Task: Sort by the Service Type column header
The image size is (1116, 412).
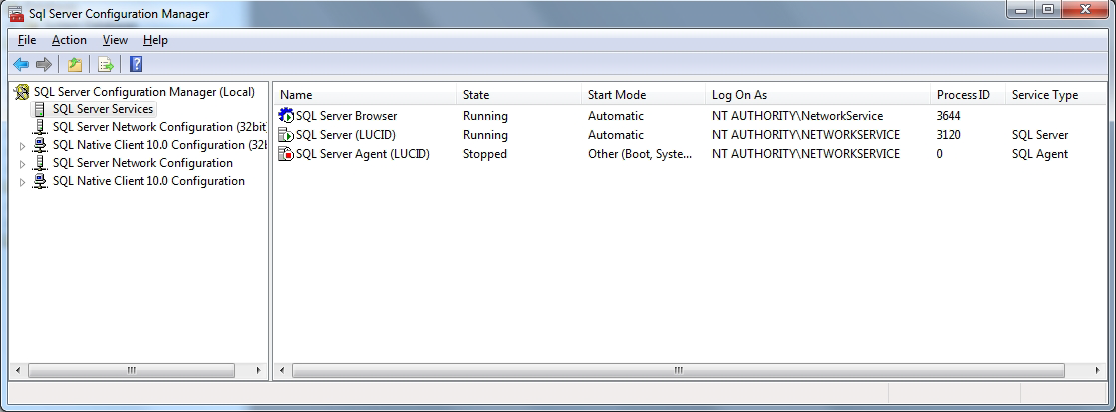Action: tap(1056, 95)
